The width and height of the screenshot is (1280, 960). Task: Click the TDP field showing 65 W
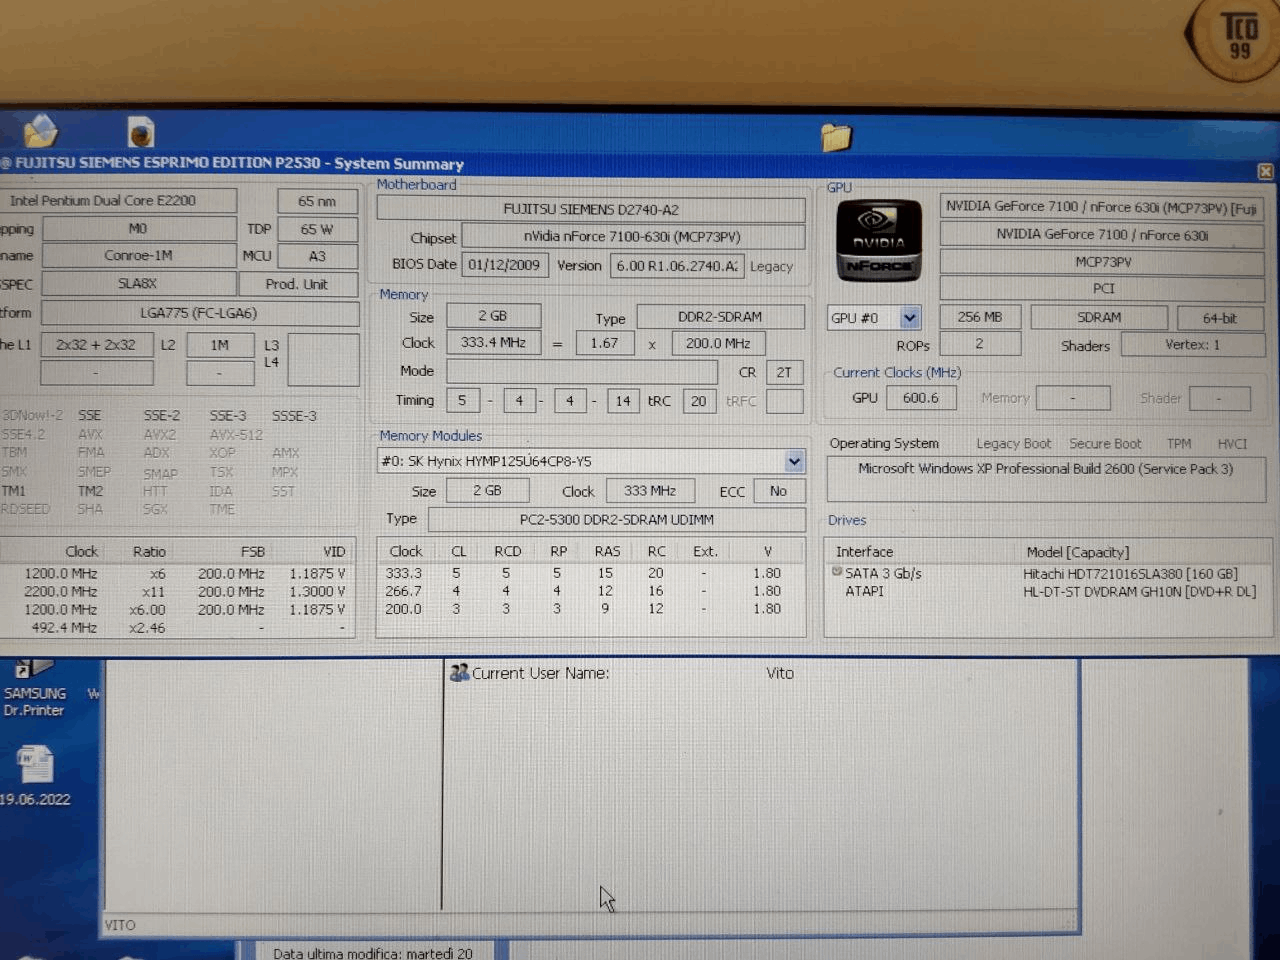317,229
